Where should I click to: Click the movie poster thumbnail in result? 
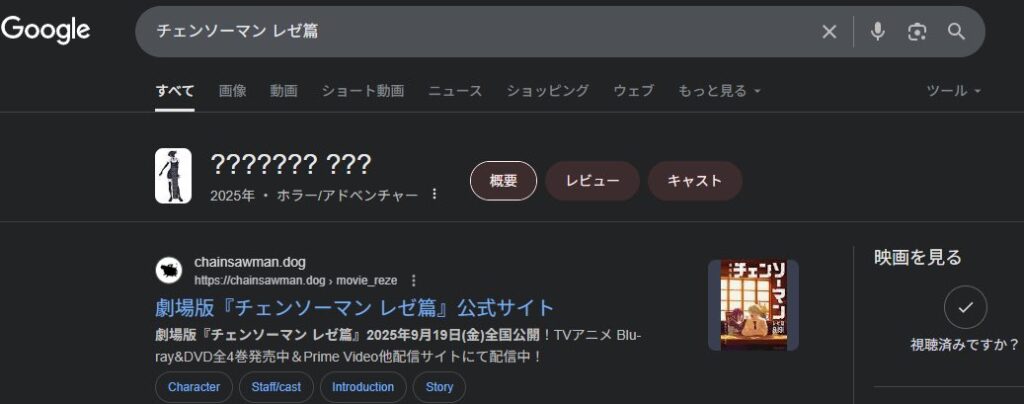pyautogui.click(x=753, y=305)
